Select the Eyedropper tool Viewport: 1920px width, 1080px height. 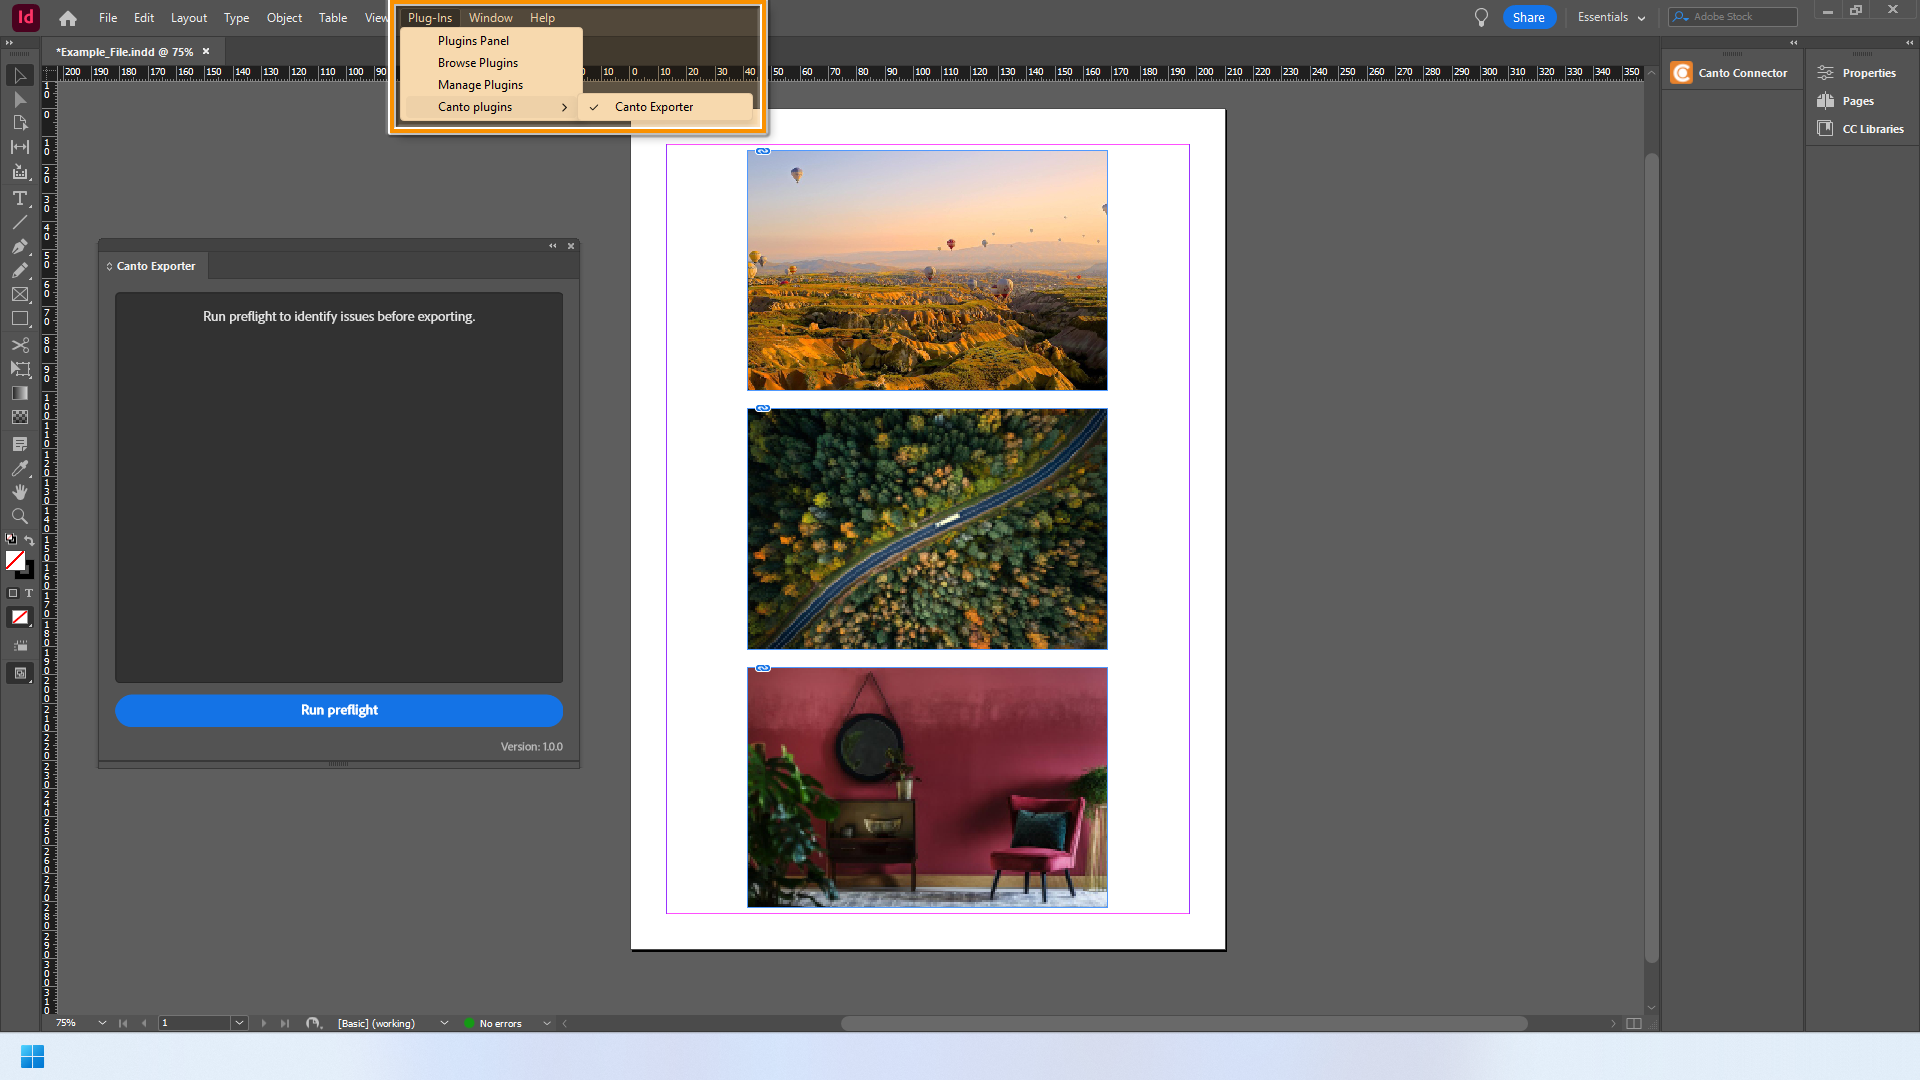pos(19,468)
